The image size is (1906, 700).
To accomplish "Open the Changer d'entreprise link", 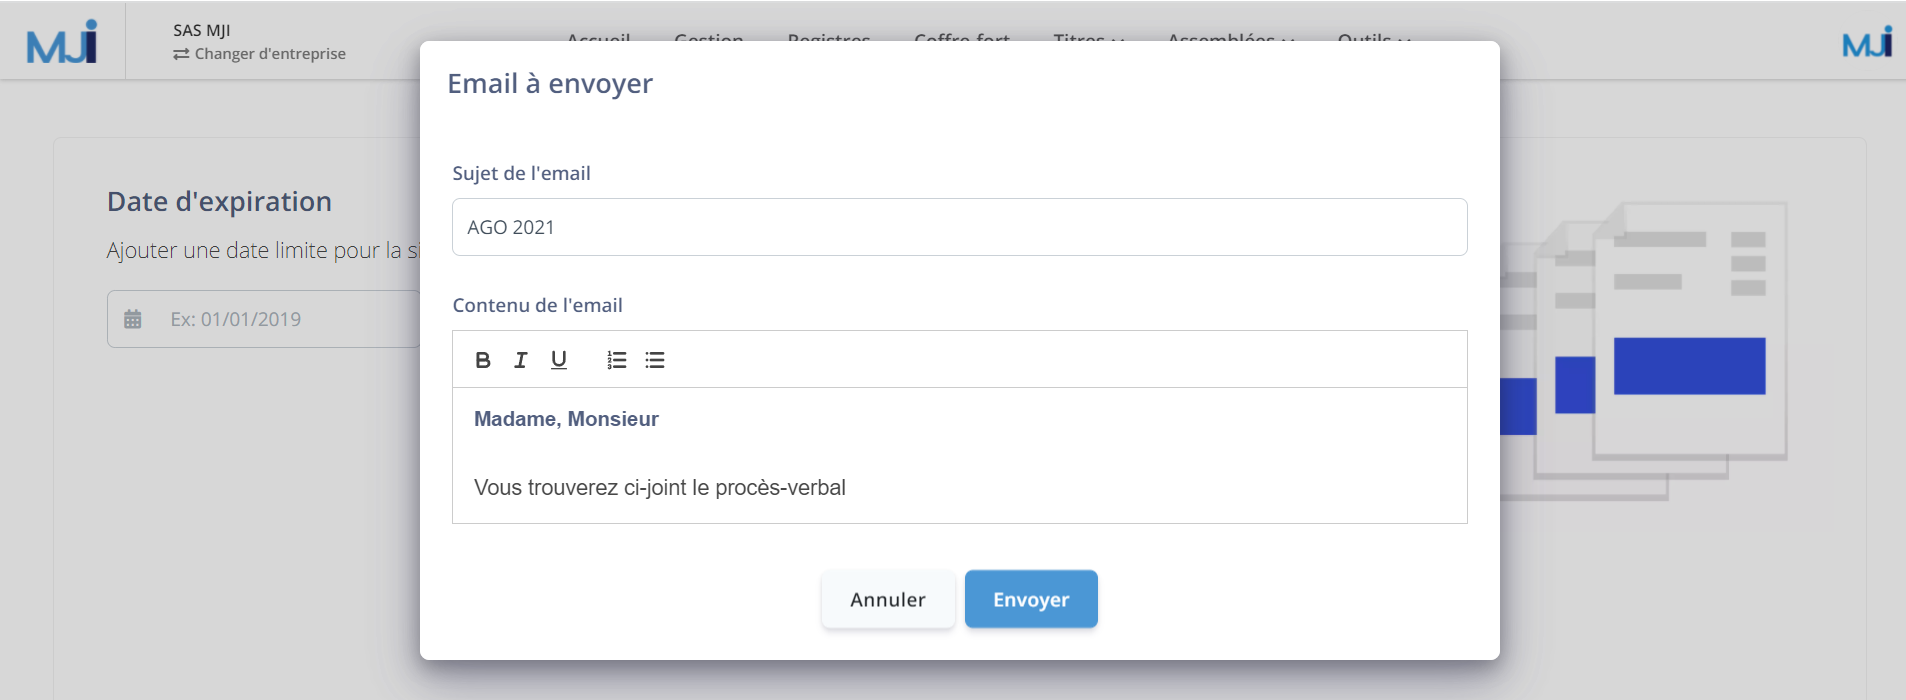I will [260, 54].
